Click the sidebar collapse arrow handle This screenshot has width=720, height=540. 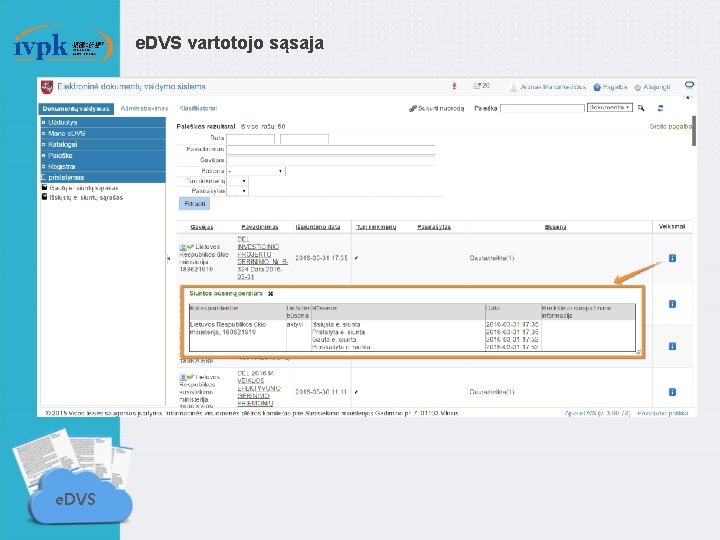pos(169,259)
